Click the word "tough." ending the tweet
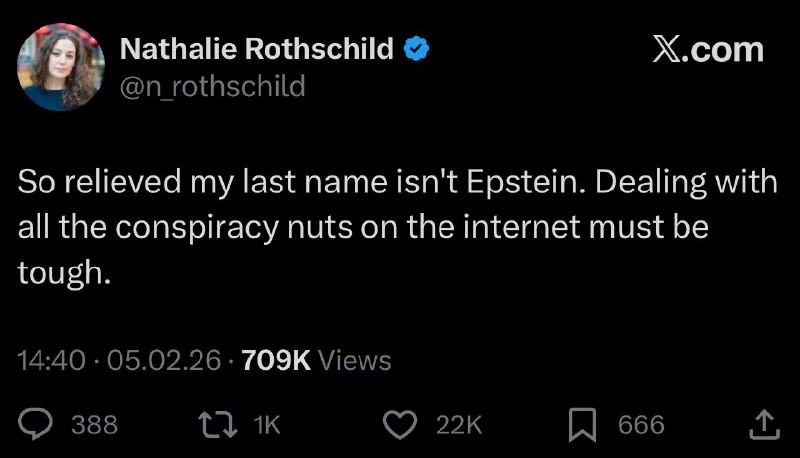Image resolution: width=800 pixels, height=458 pixels. click(63, 272)
